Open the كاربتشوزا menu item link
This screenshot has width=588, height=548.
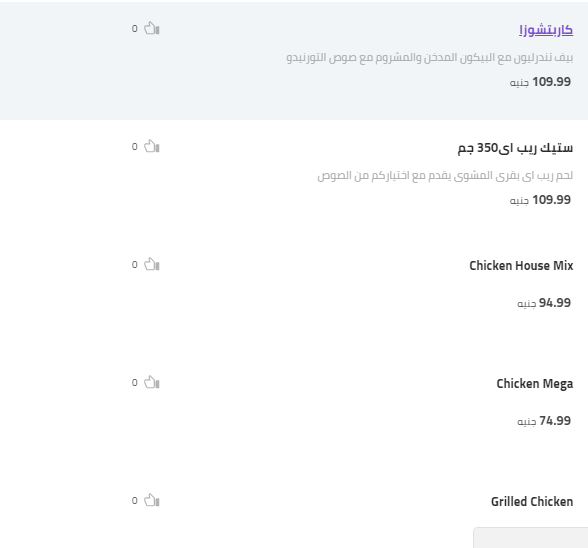point(546,30)
